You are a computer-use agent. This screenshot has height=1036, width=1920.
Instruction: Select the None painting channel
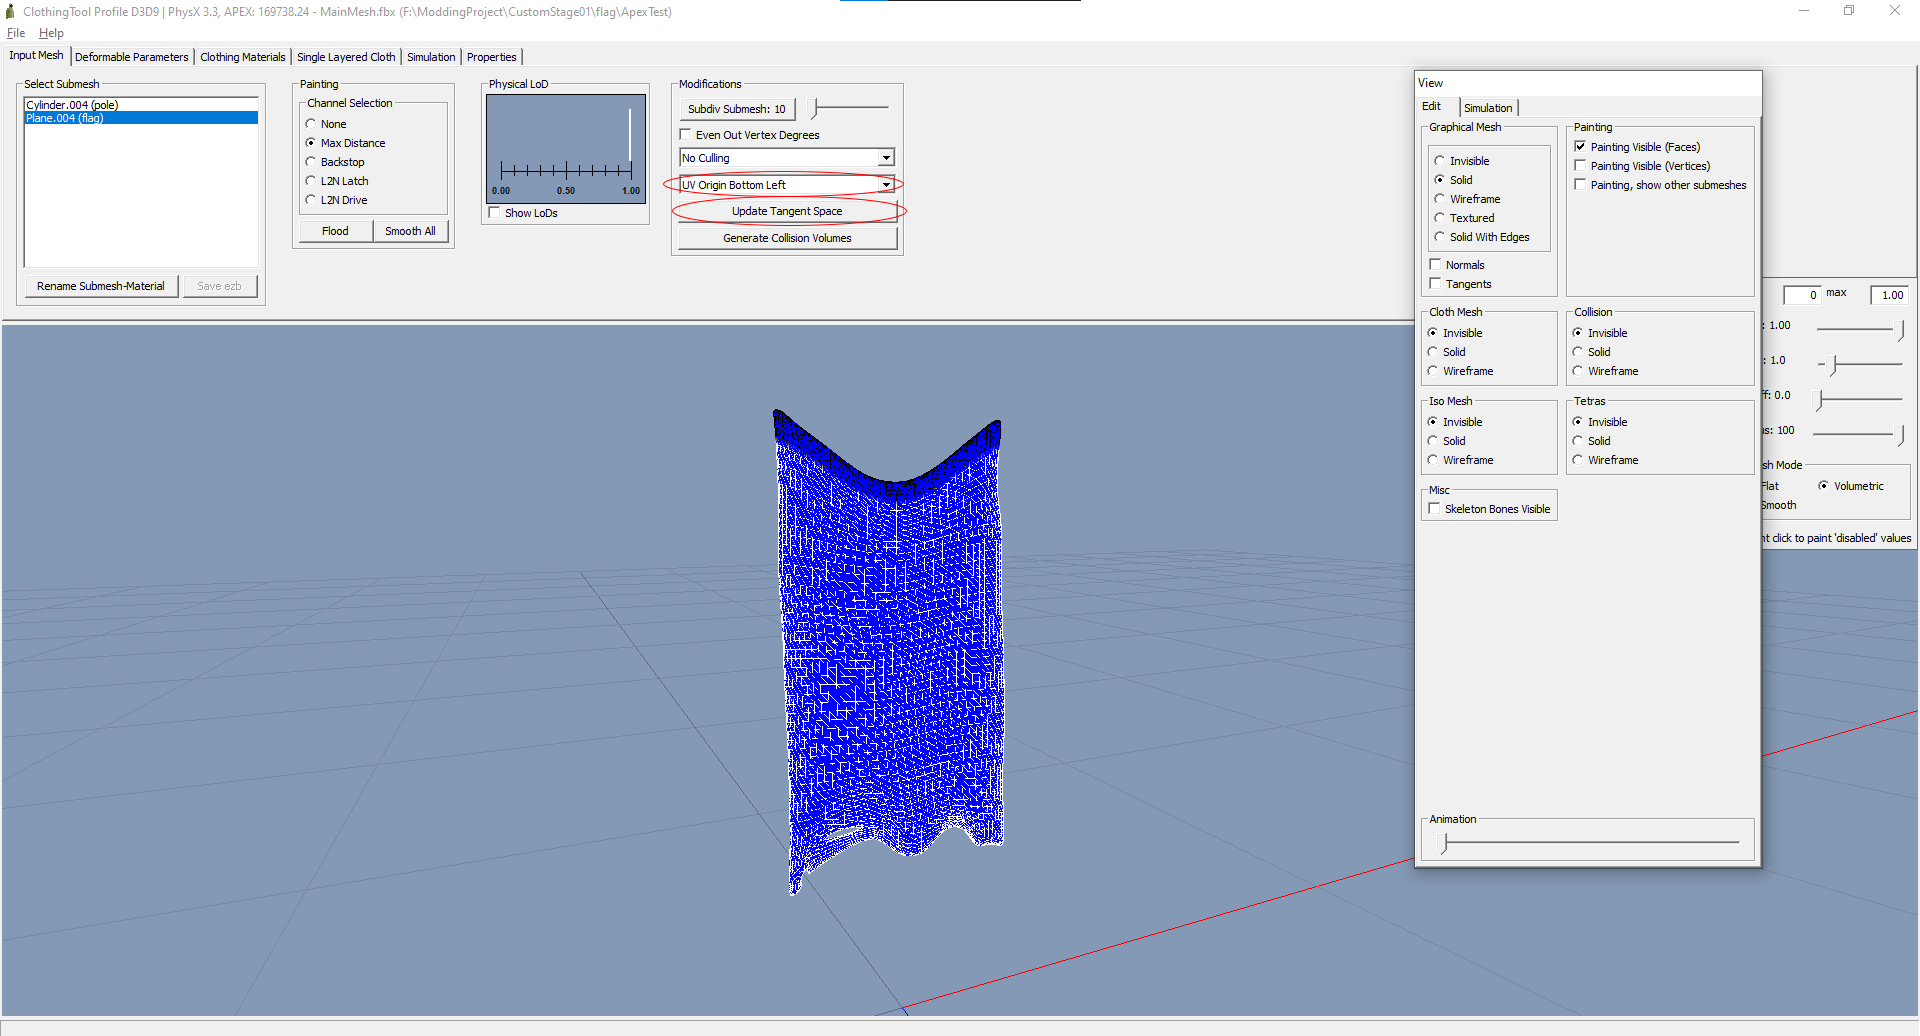pos(325,124)
